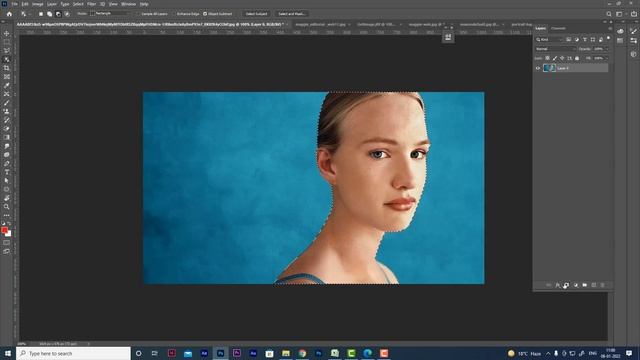Click the Select Subject button

[x=256, y=14]
